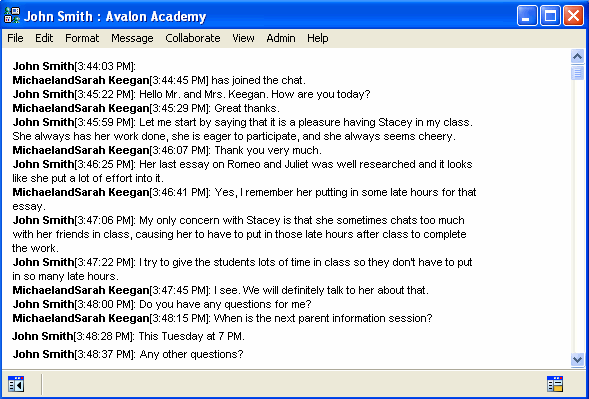Close the John Smith chat window
589x399 pixels.
coord(574,16)
